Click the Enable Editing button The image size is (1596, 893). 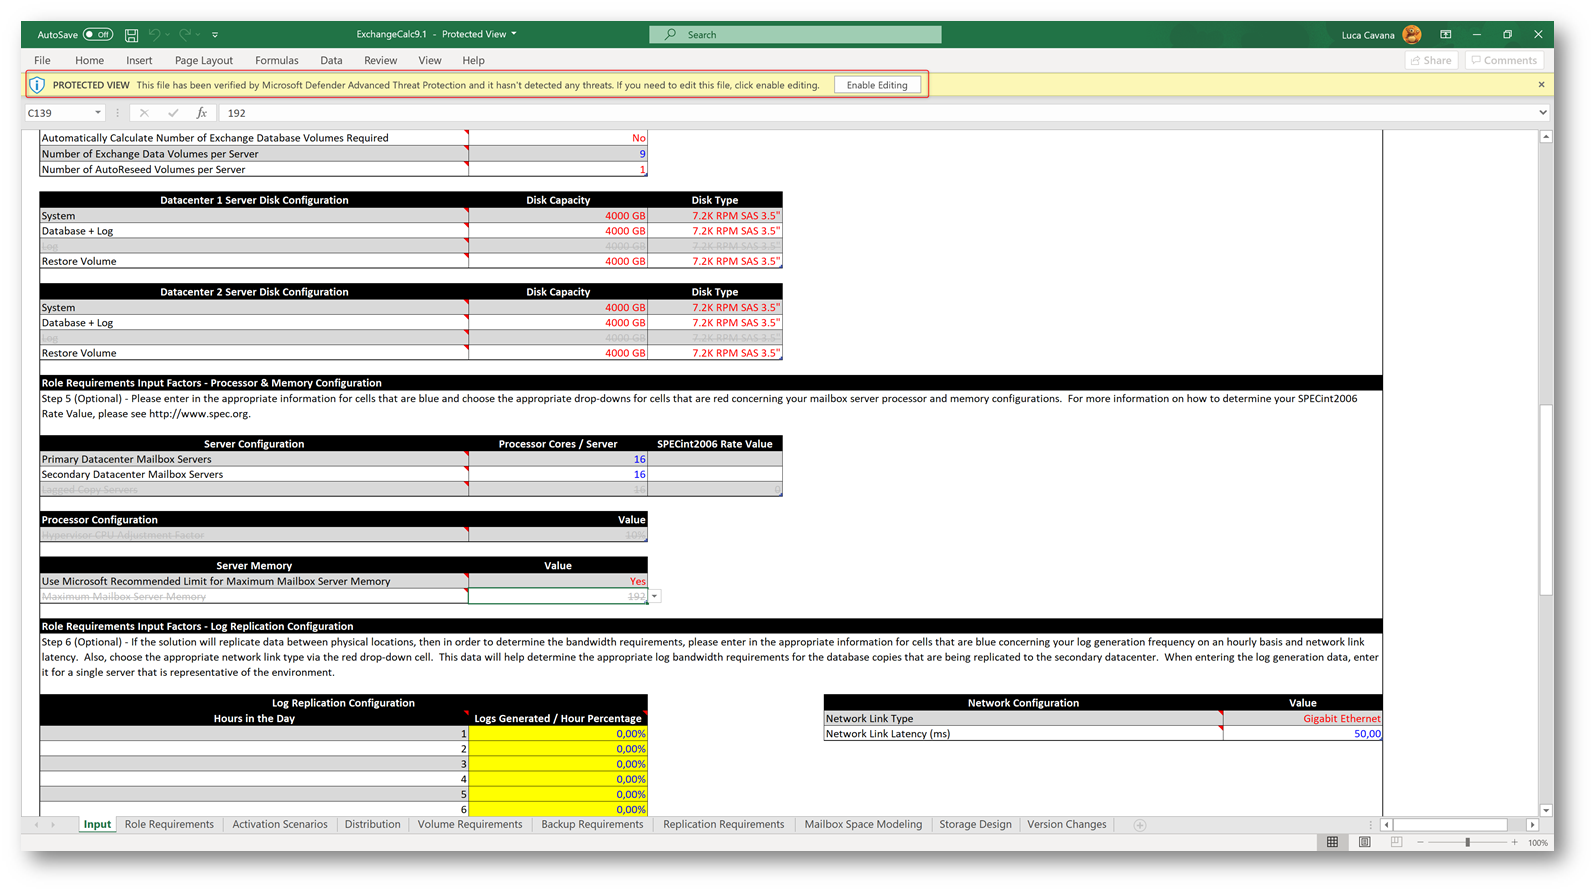[877, 85]
